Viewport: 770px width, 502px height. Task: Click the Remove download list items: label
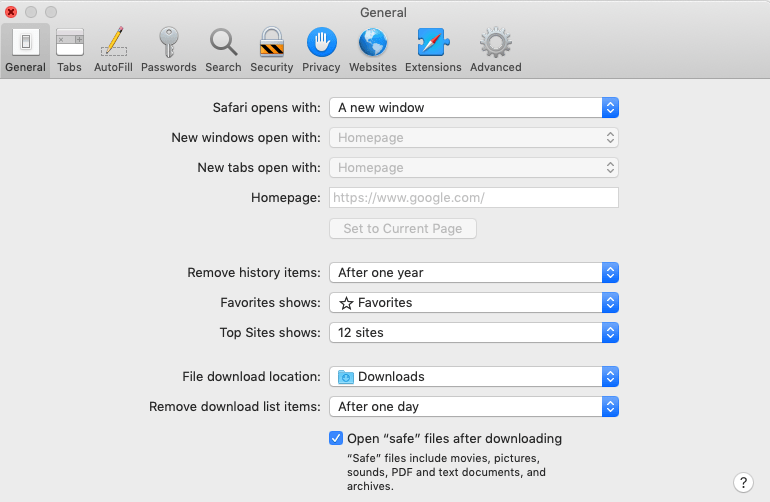click(x=235, y=407)
